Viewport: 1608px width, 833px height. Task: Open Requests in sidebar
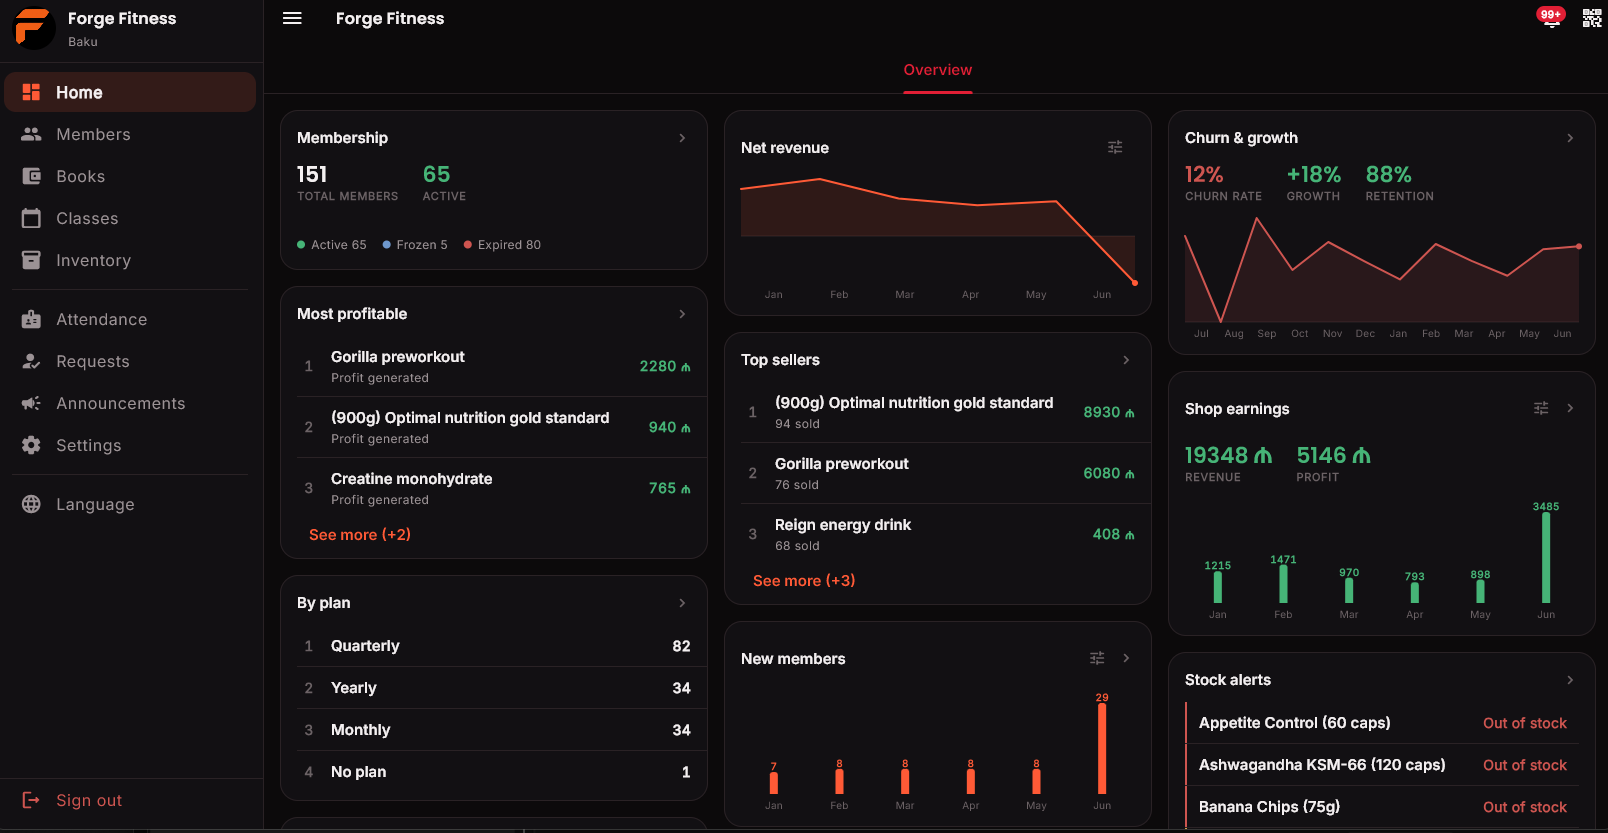point(130,361)
